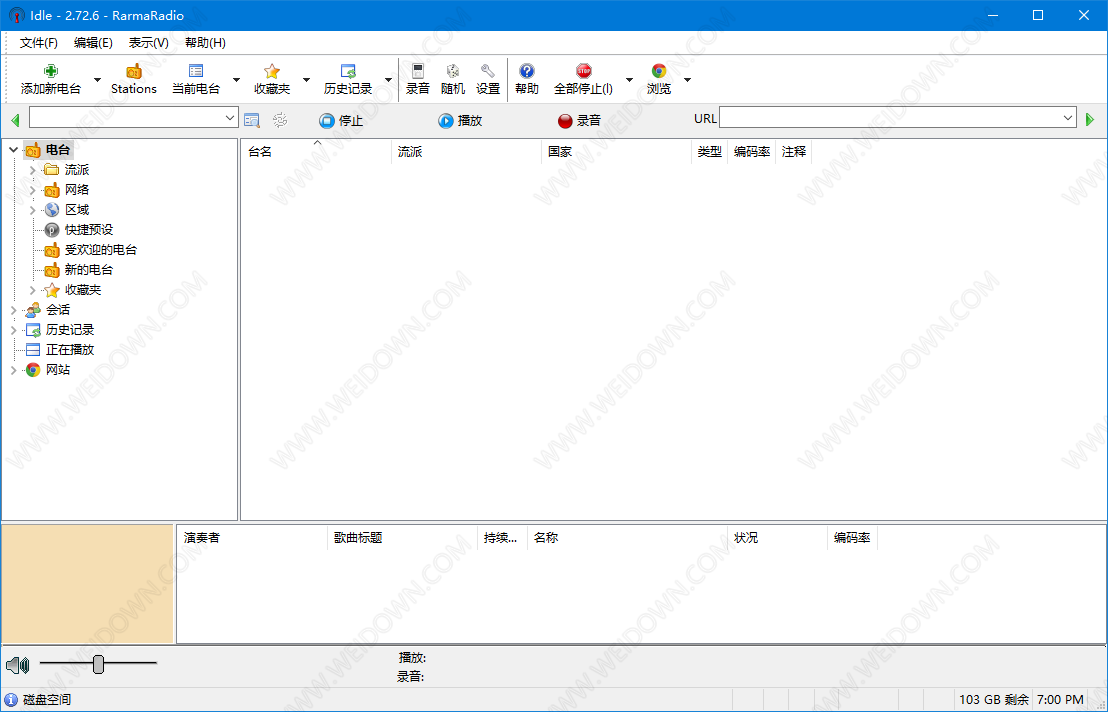Open the 表示(V) menu

(148, 43)
